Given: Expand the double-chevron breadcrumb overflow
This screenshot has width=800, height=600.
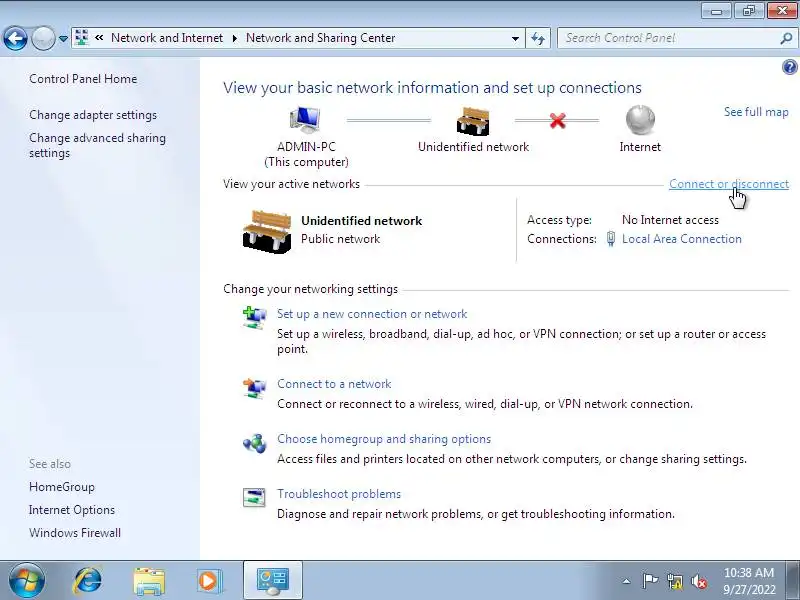Looking at the screenshot, I should (x=99, y=38).
